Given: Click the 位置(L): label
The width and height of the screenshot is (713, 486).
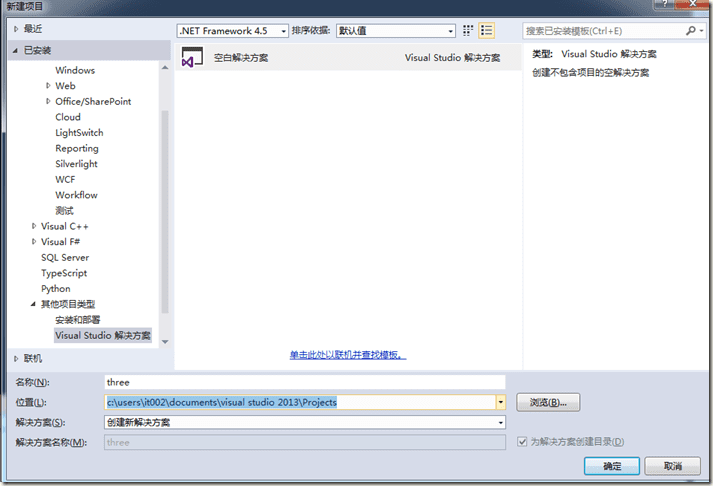Looking at the screenshot, I should (x=31, y=402).
